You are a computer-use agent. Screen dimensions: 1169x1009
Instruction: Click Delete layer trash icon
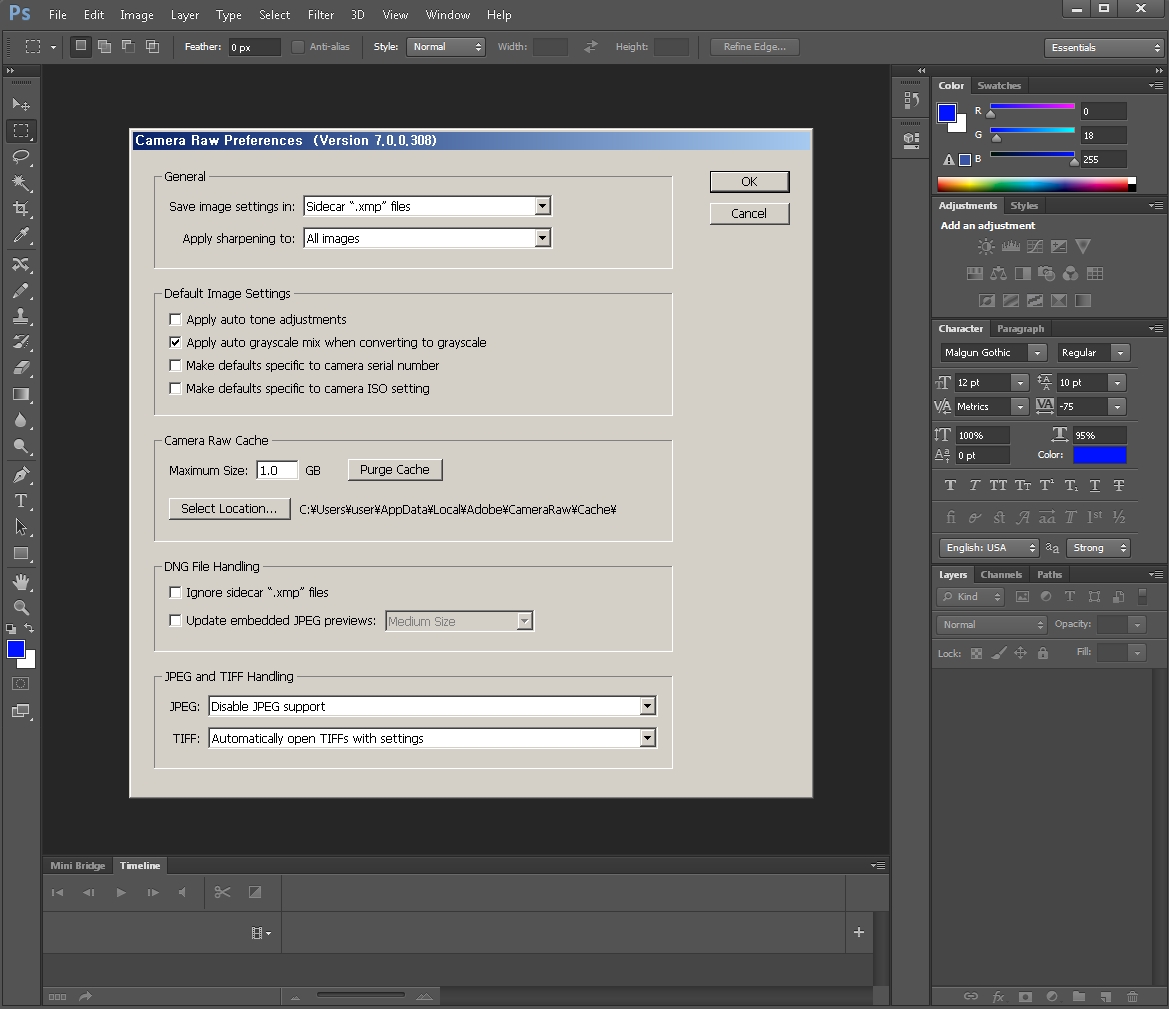[x=1132, y=996]
